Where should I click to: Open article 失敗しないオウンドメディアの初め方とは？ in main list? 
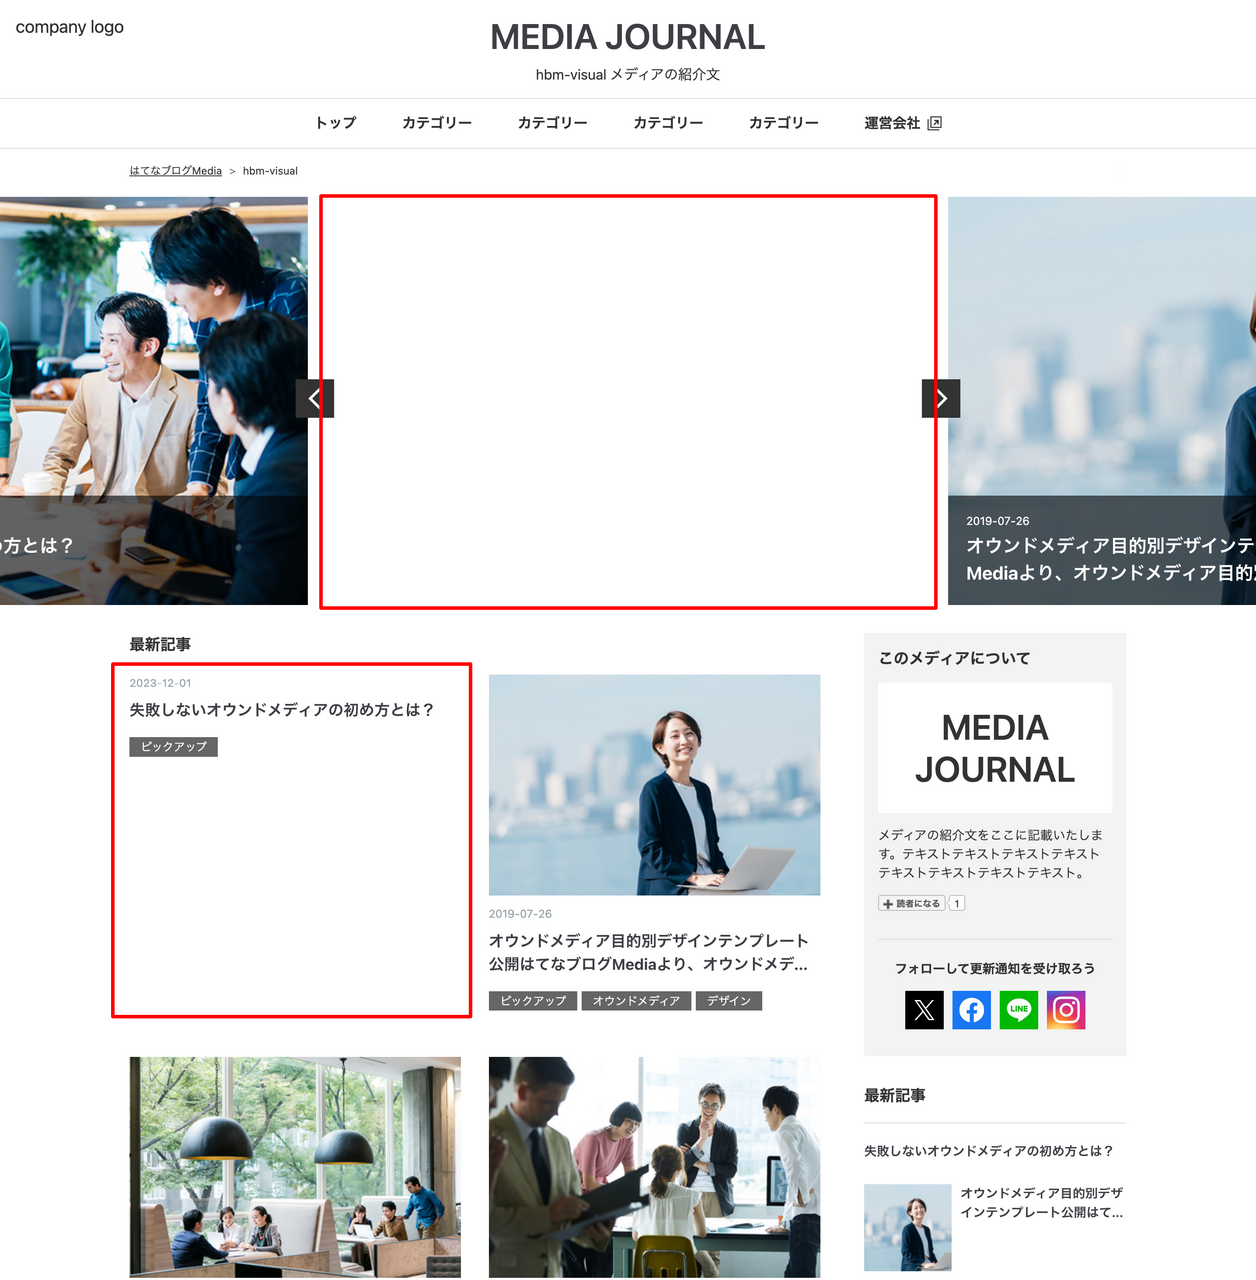click(281, 710)
